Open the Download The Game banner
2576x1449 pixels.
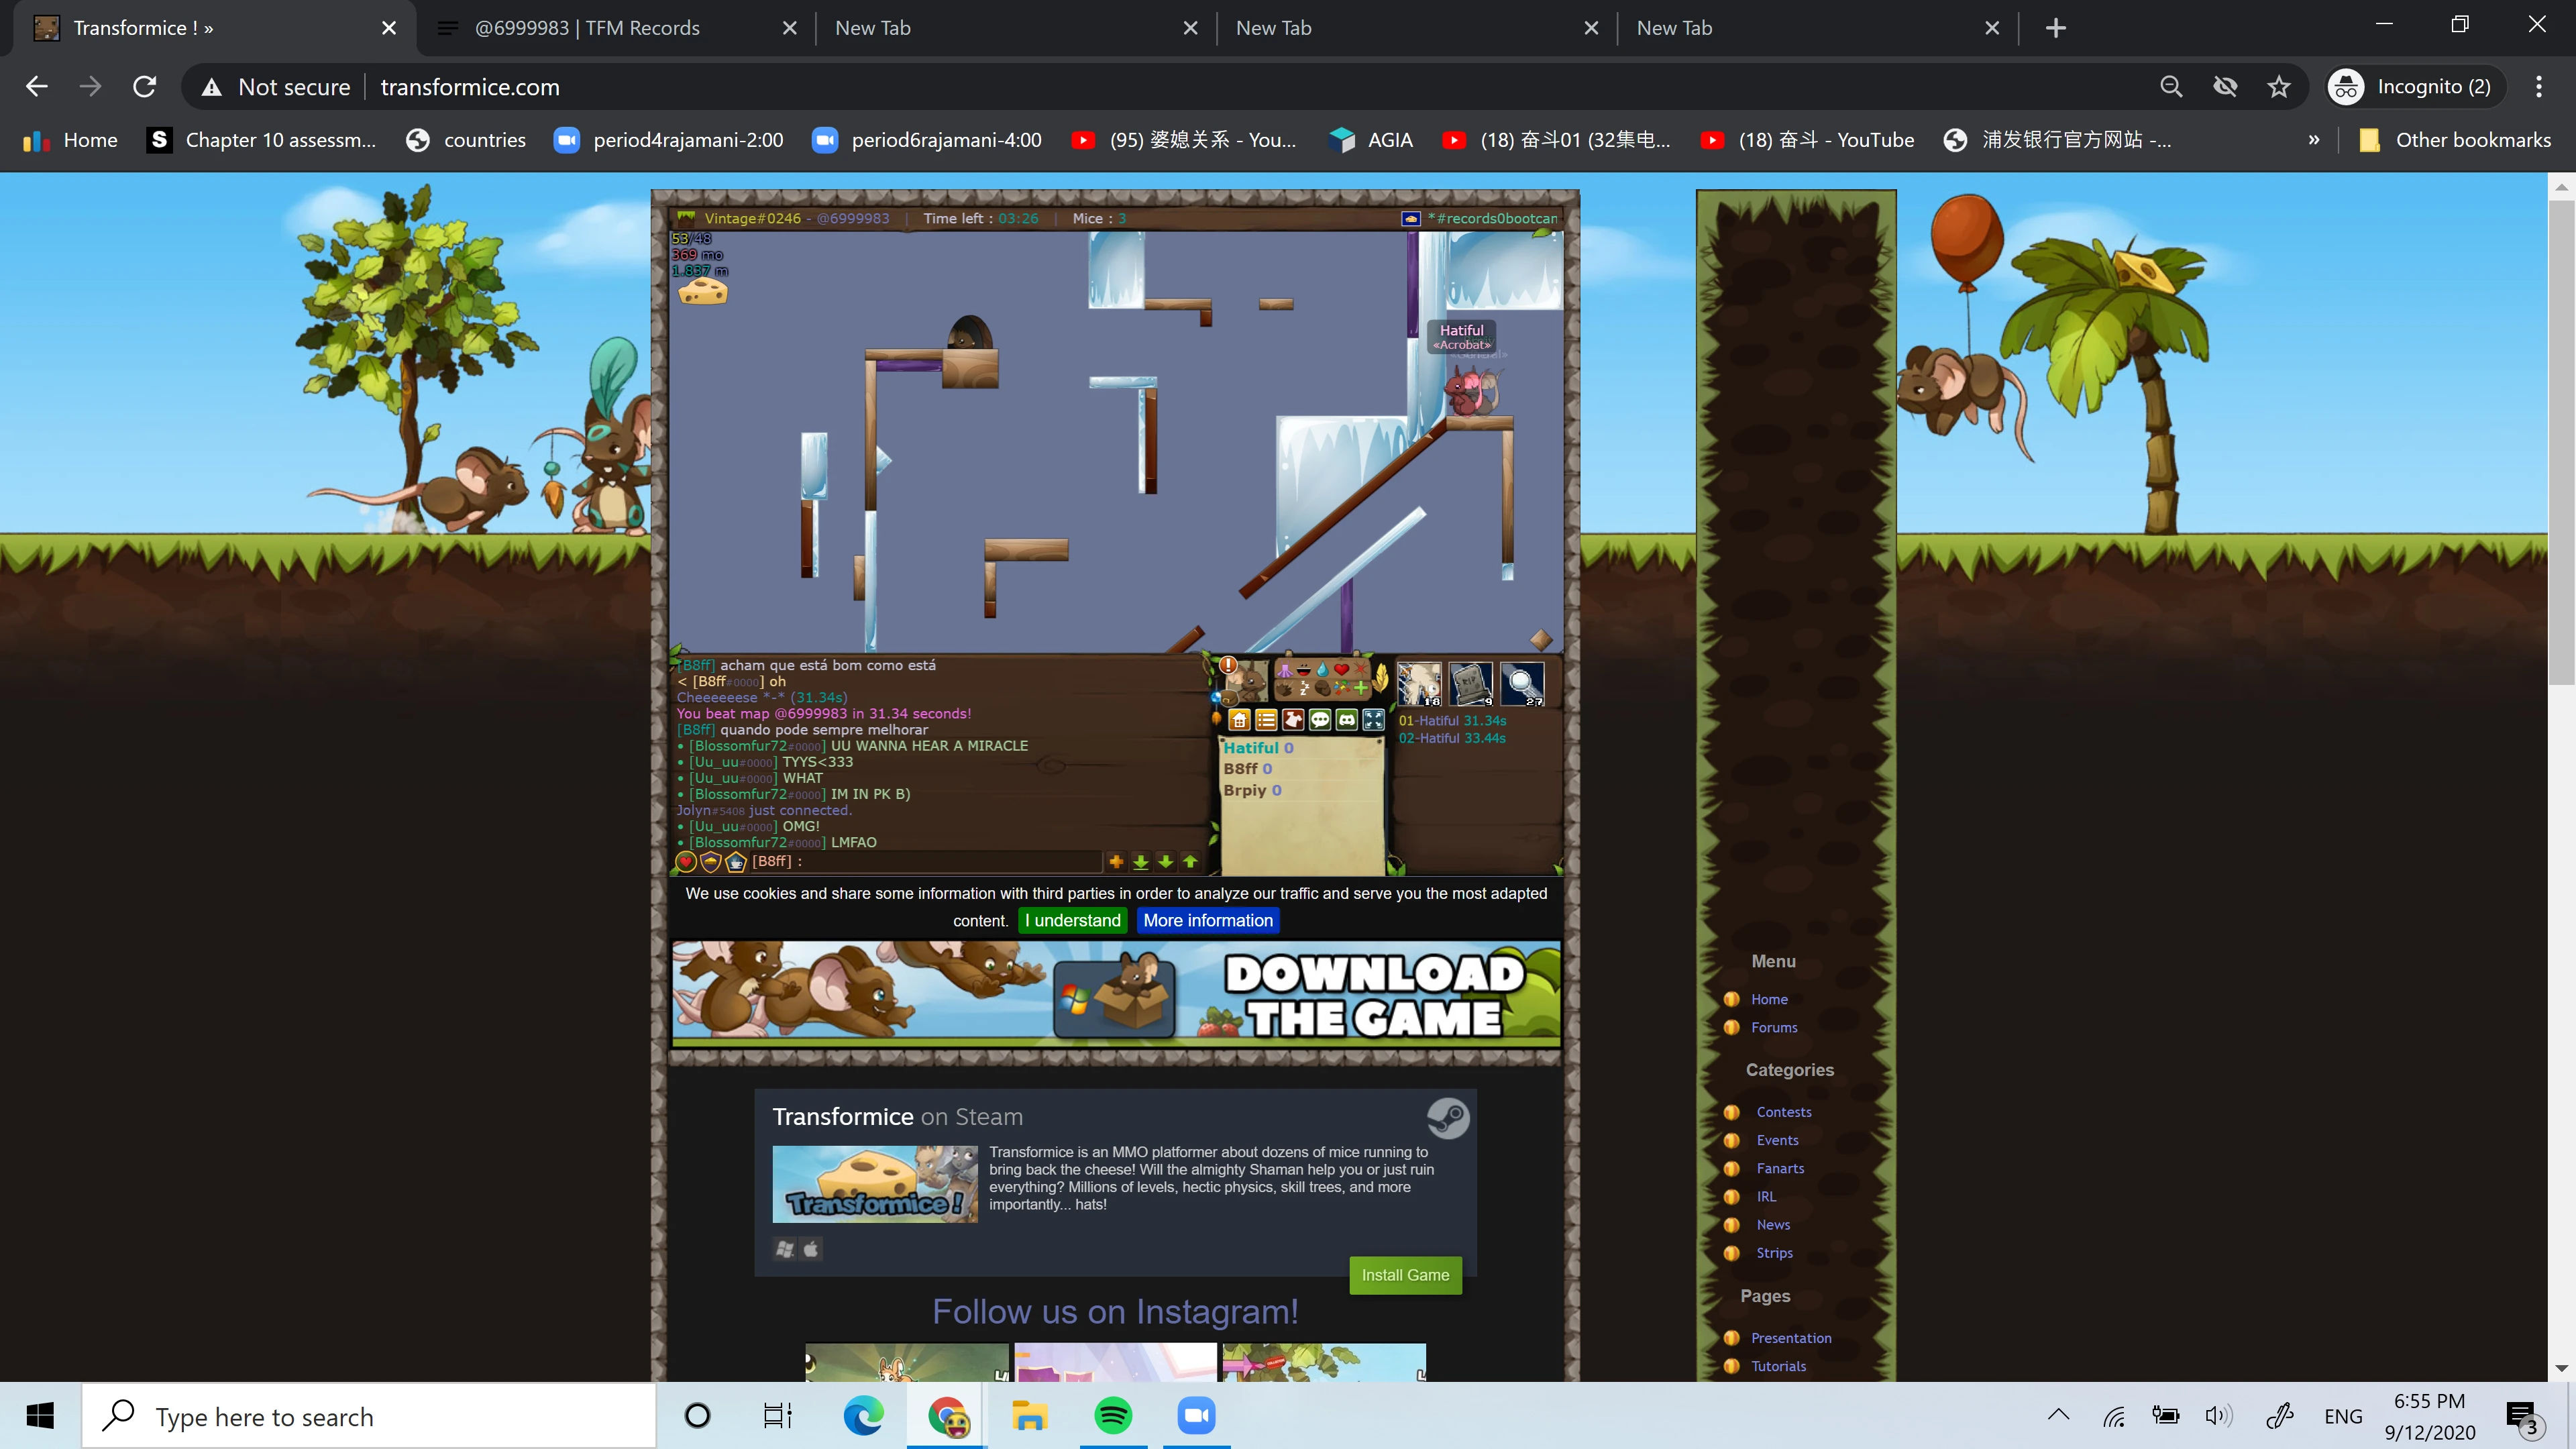(1116, 993)
